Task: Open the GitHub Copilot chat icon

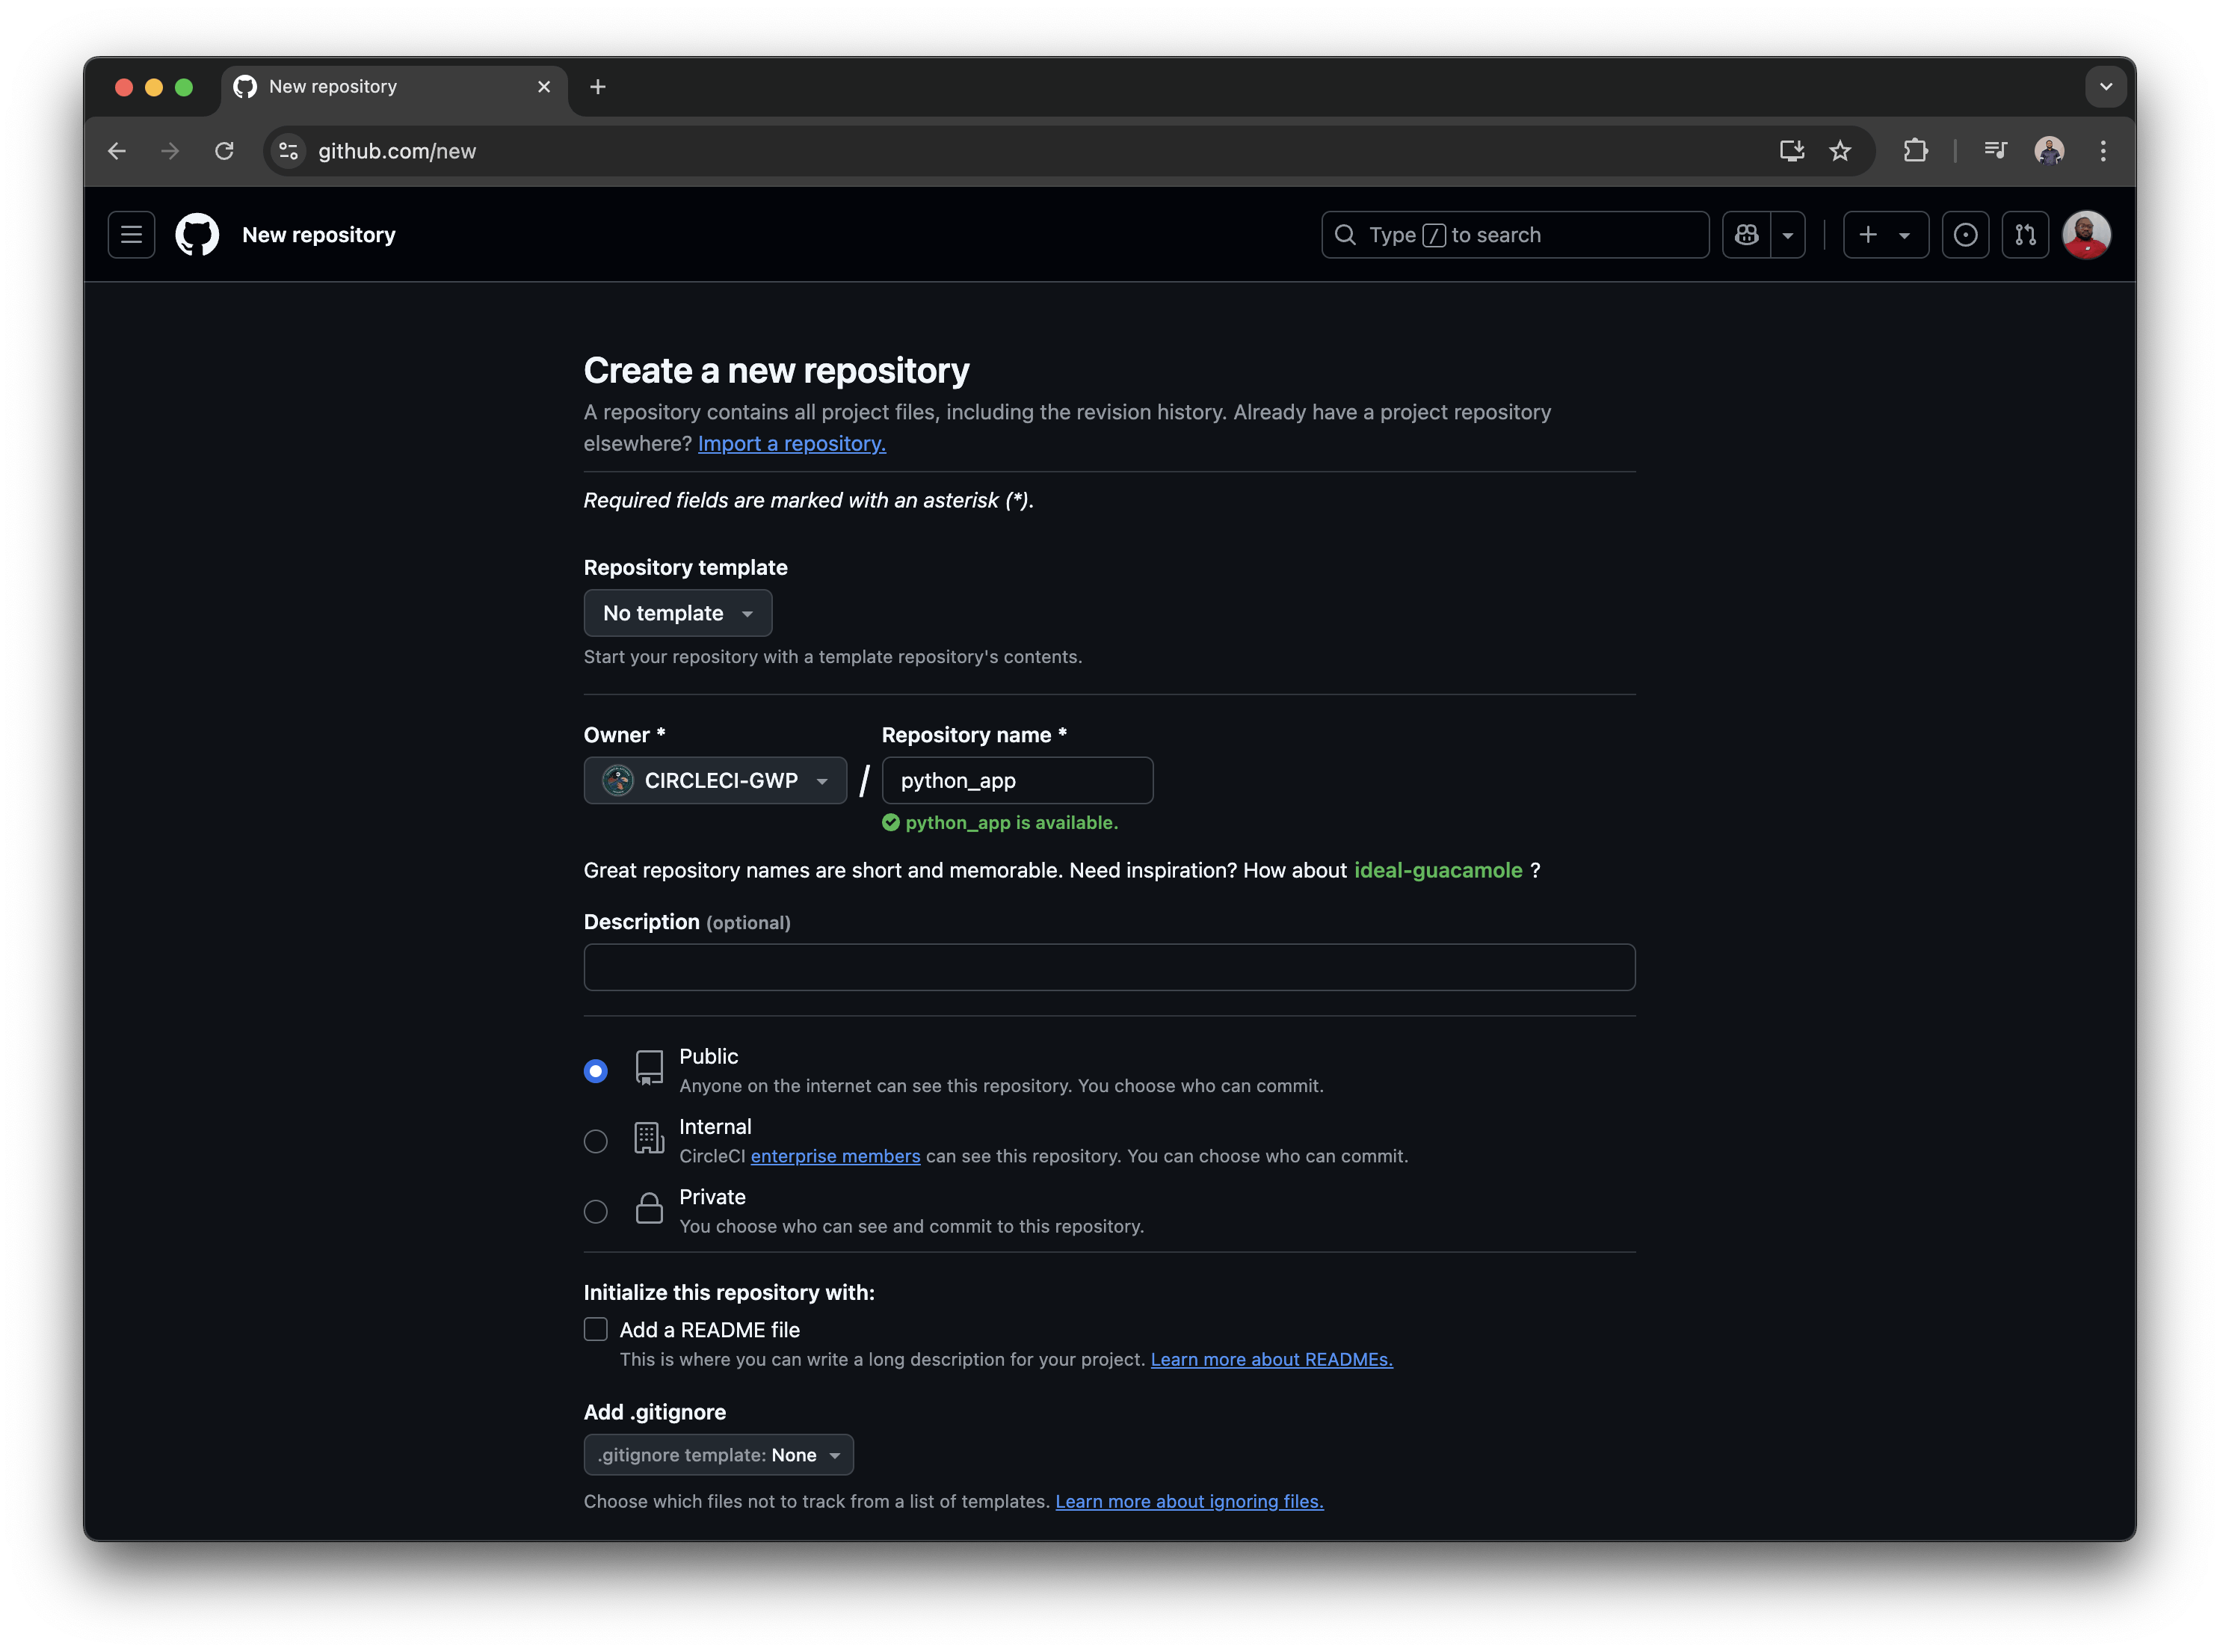Action: pos(1745,234)
